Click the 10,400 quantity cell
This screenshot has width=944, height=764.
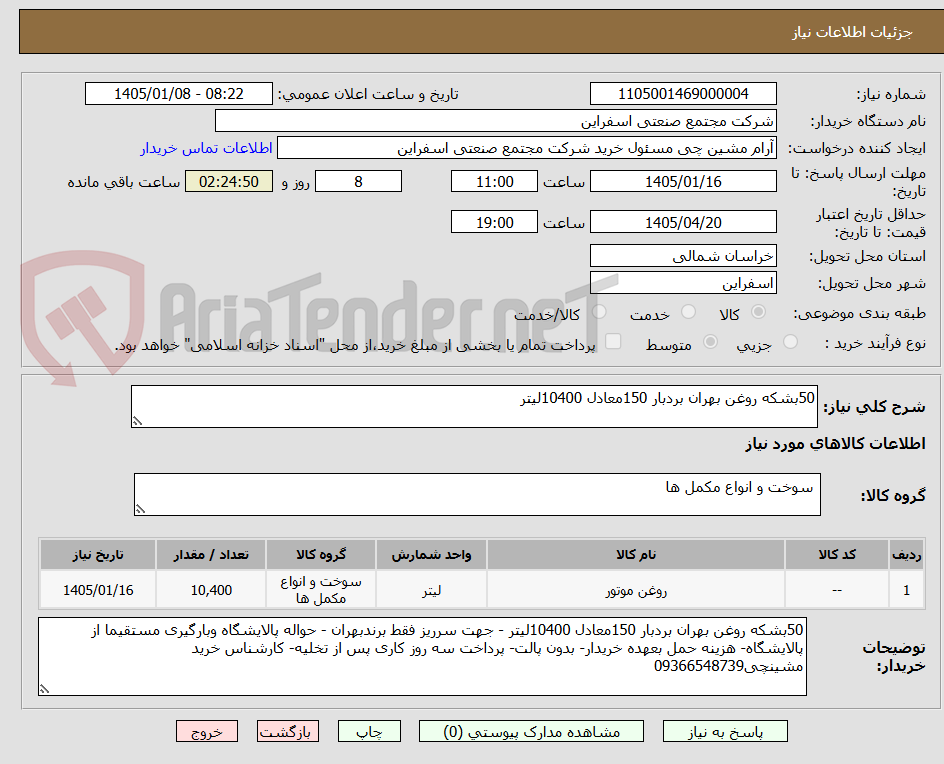tap(211, 590)
